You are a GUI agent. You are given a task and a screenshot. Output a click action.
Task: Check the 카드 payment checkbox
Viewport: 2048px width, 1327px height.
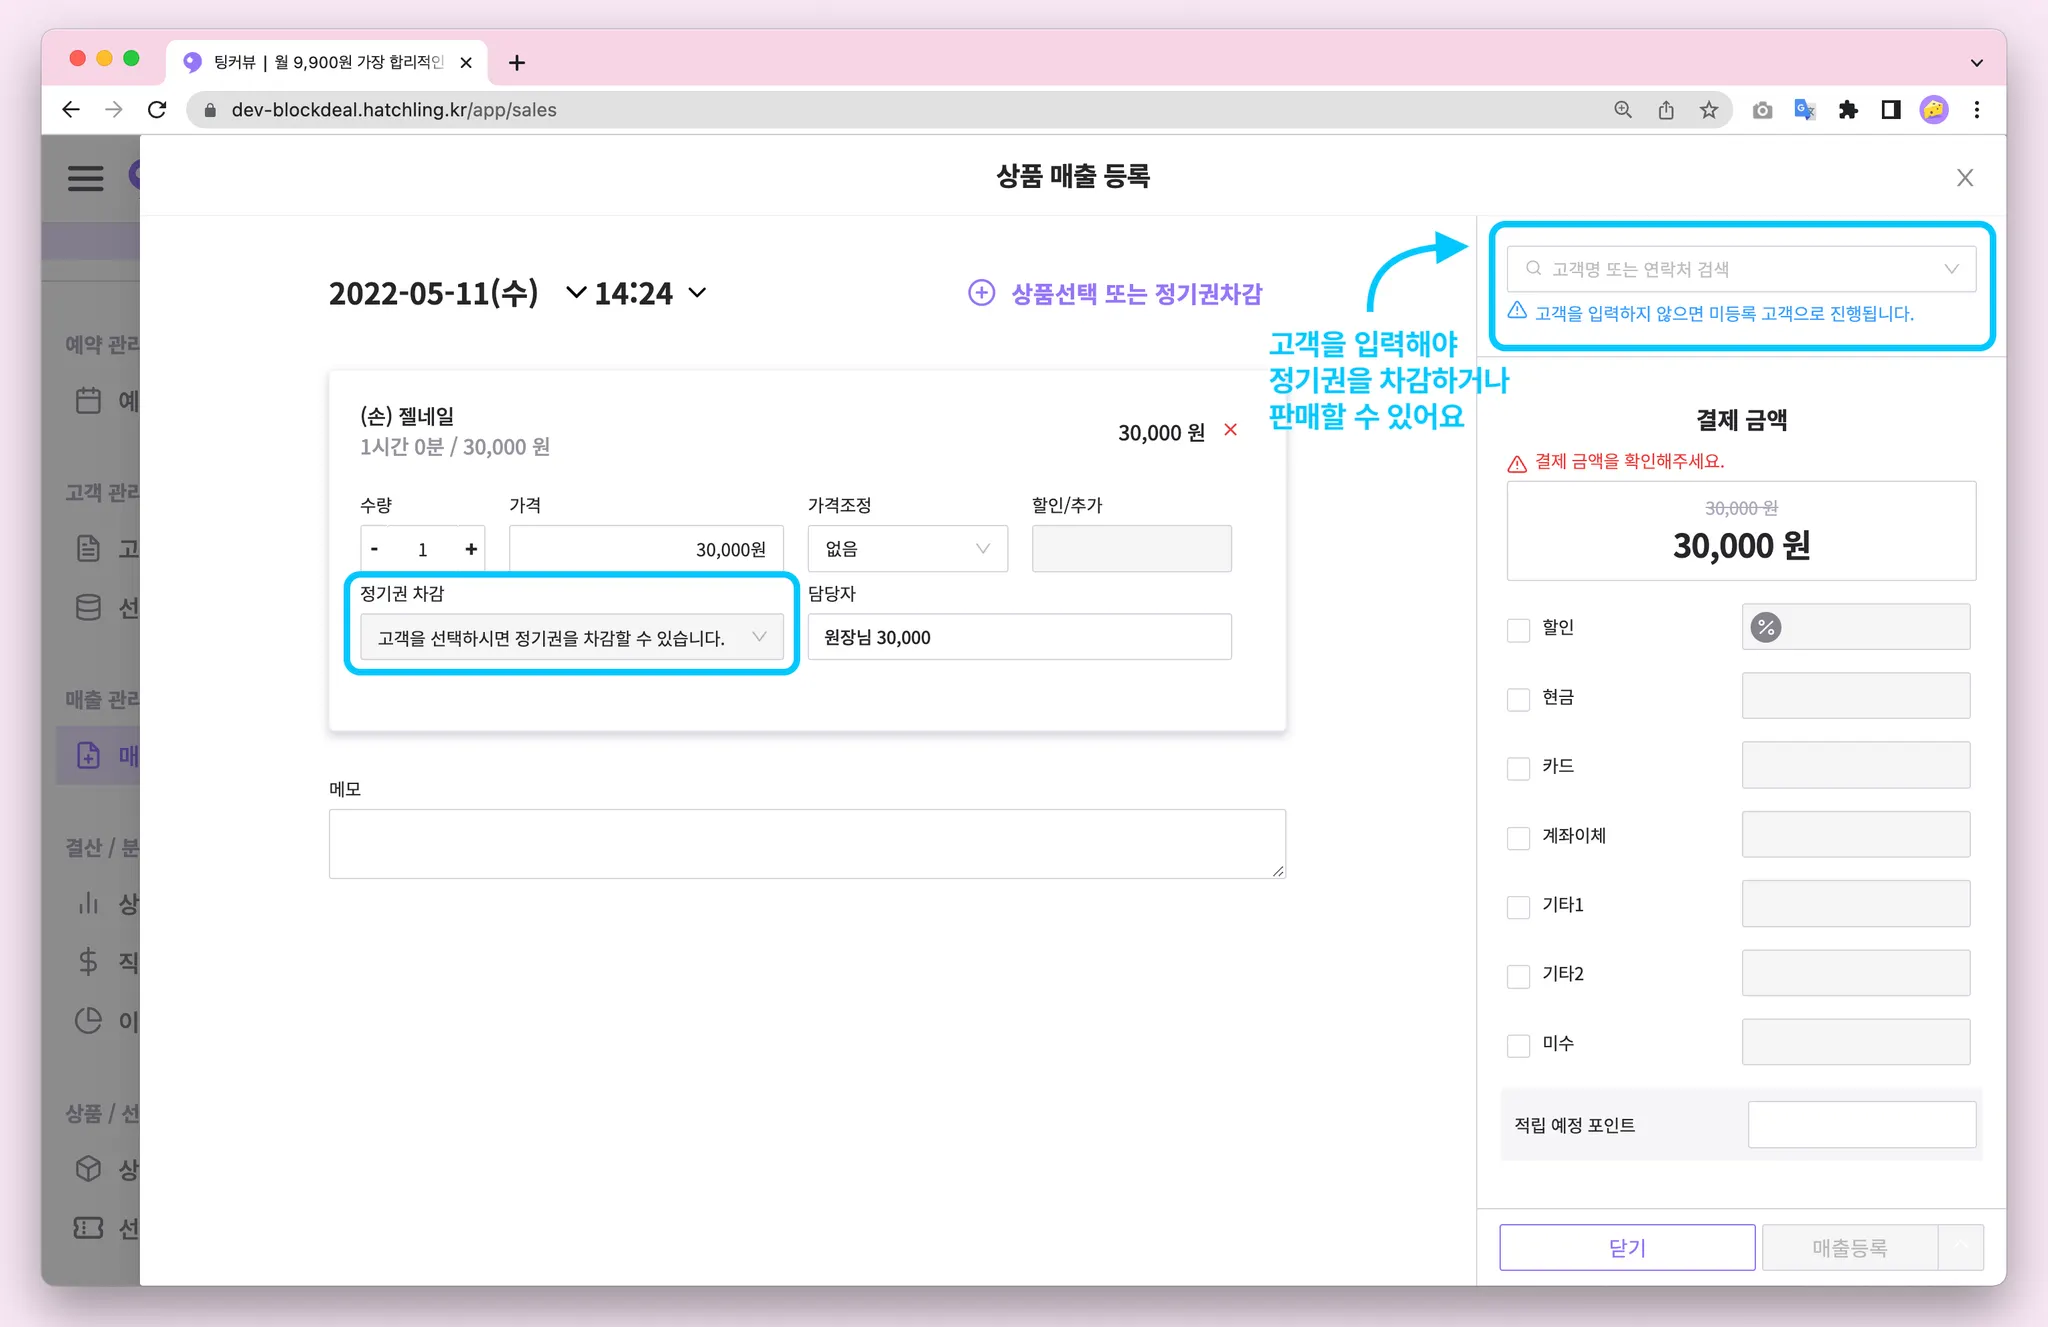click(1518, 768)
